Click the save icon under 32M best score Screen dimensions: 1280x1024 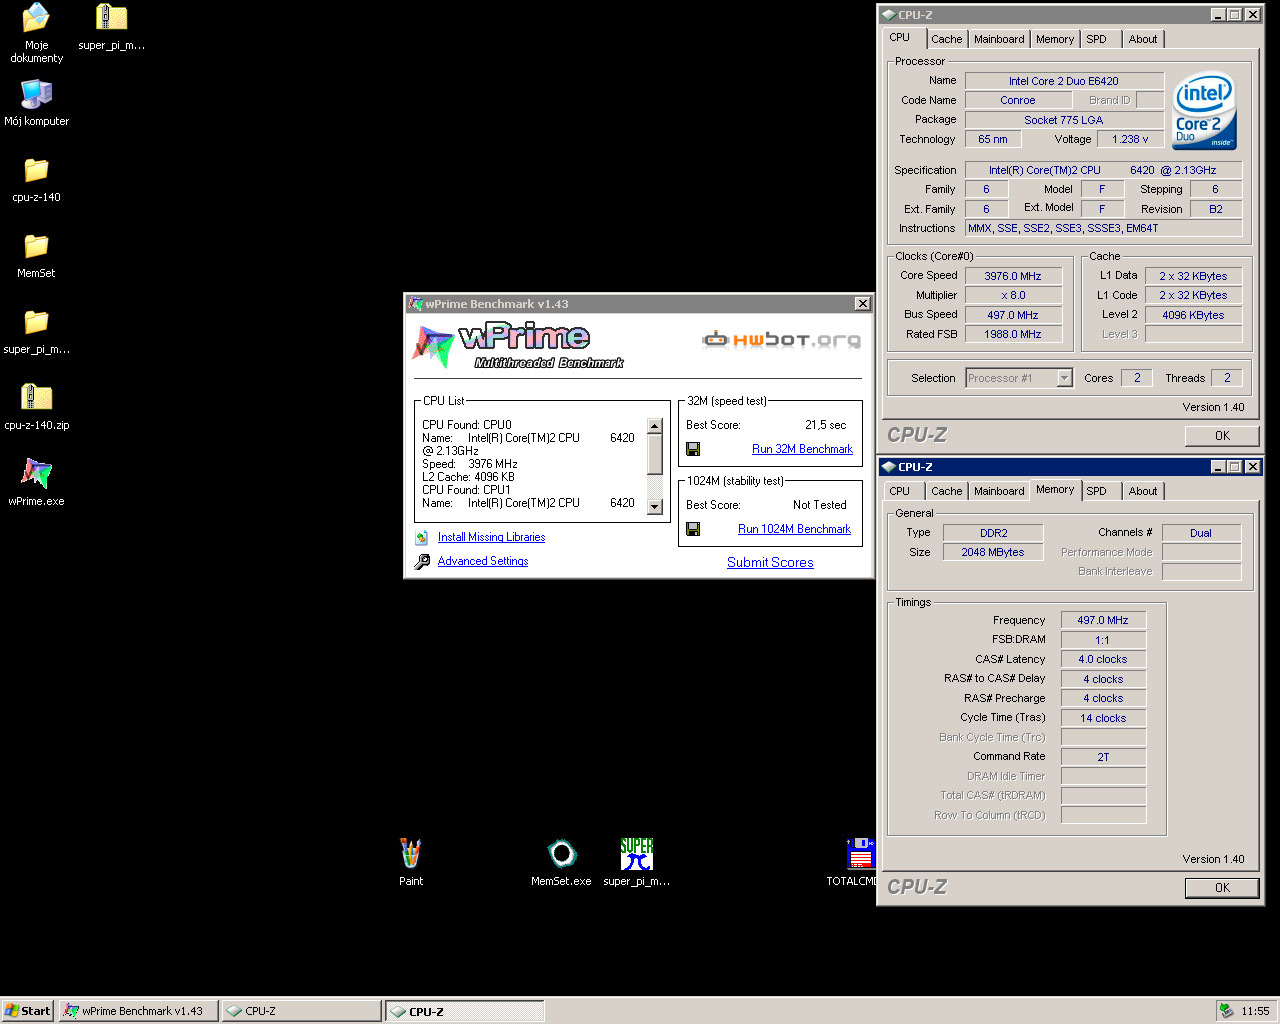point(693,449)
